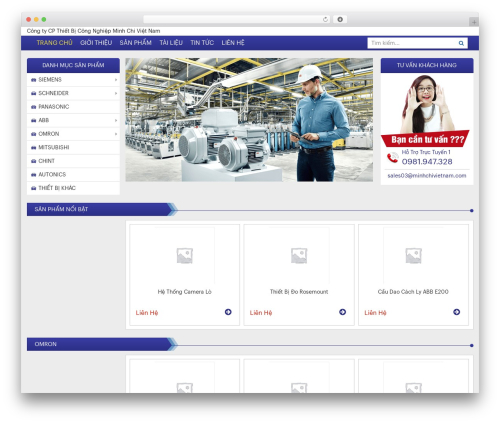Click the red phone hotline icon
500x423 pixels.
point(392,157)
